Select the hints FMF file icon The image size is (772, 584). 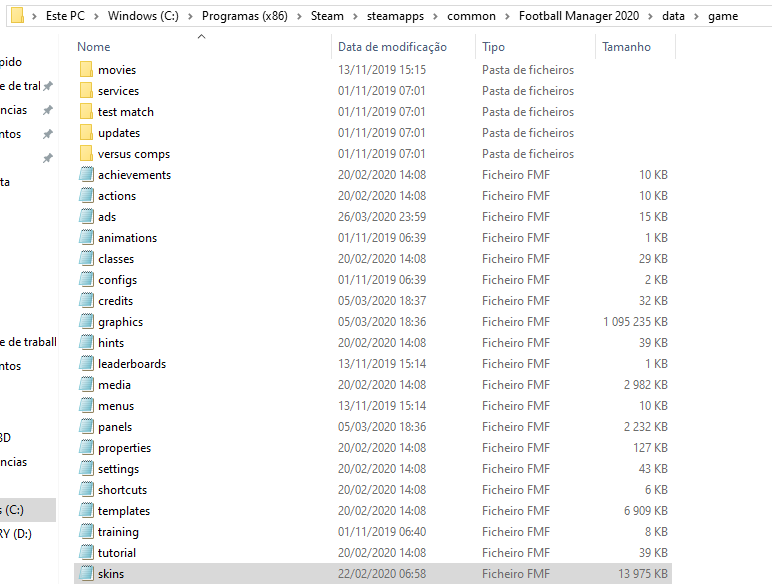click(86, 343)
